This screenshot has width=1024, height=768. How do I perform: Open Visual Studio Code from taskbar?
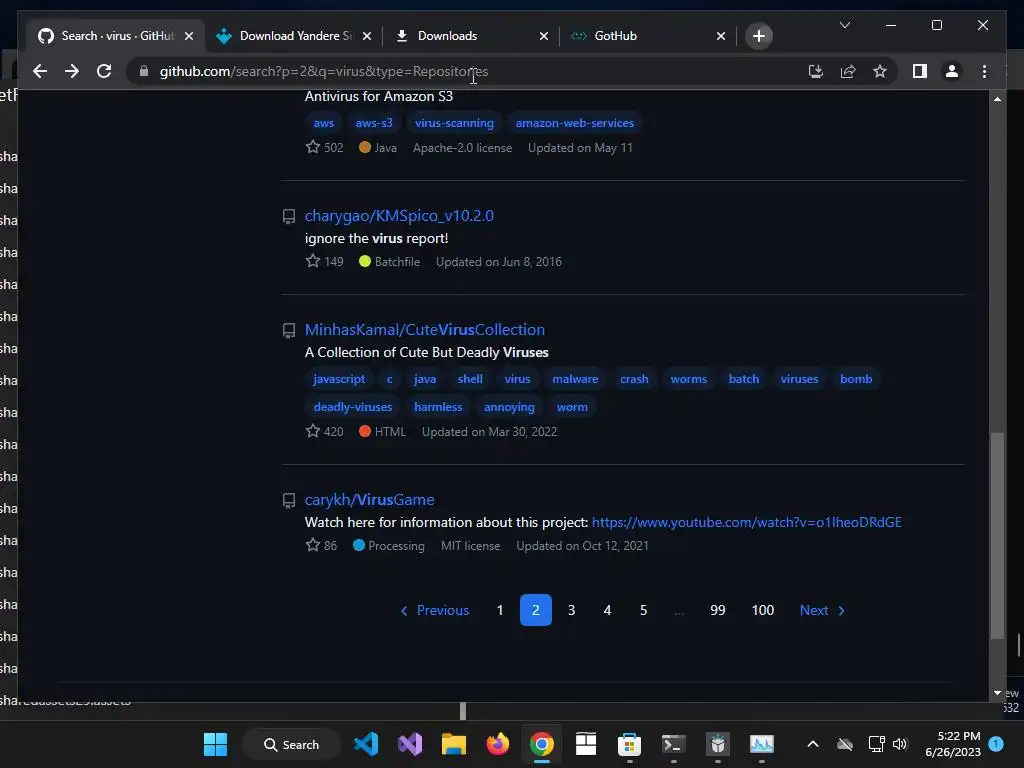366,744
